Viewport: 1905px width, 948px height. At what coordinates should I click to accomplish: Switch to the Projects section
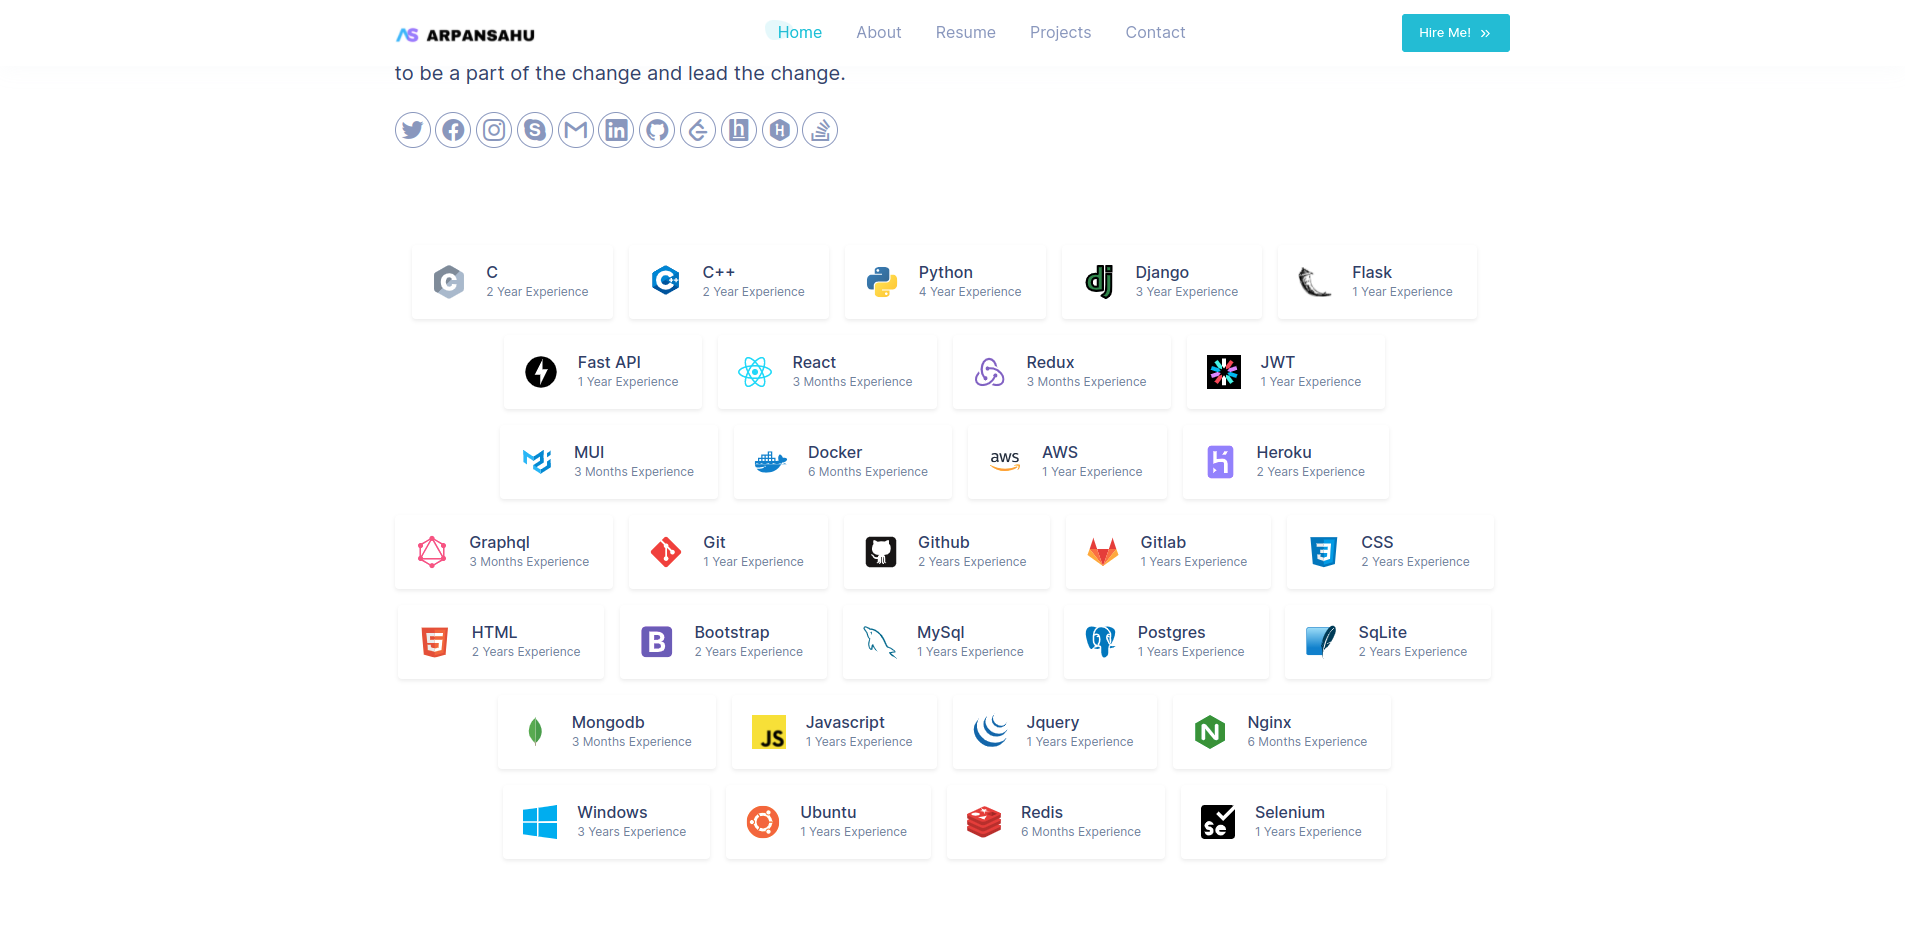click(1060, 32)
